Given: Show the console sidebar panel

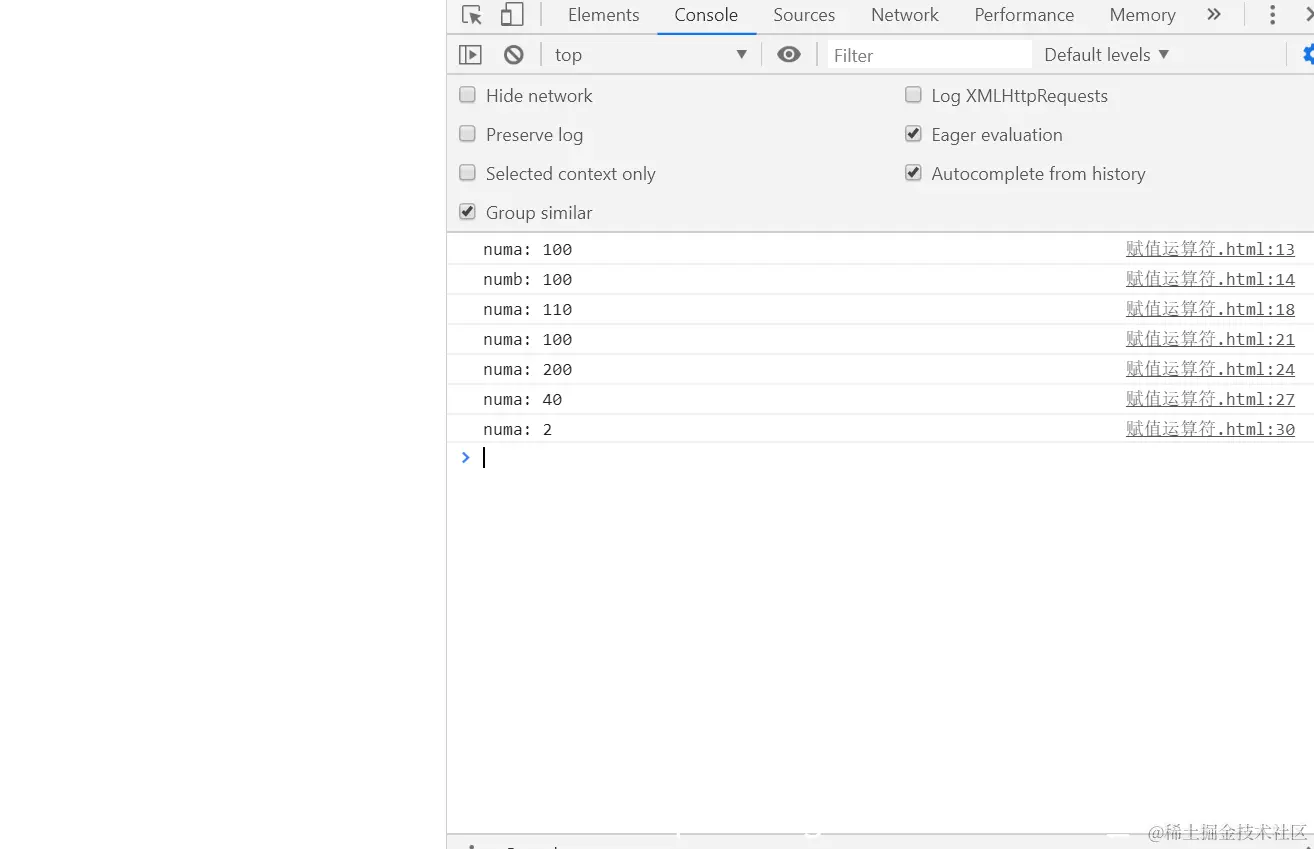Looking at the screenshot, I should click(x=470, y=55).
